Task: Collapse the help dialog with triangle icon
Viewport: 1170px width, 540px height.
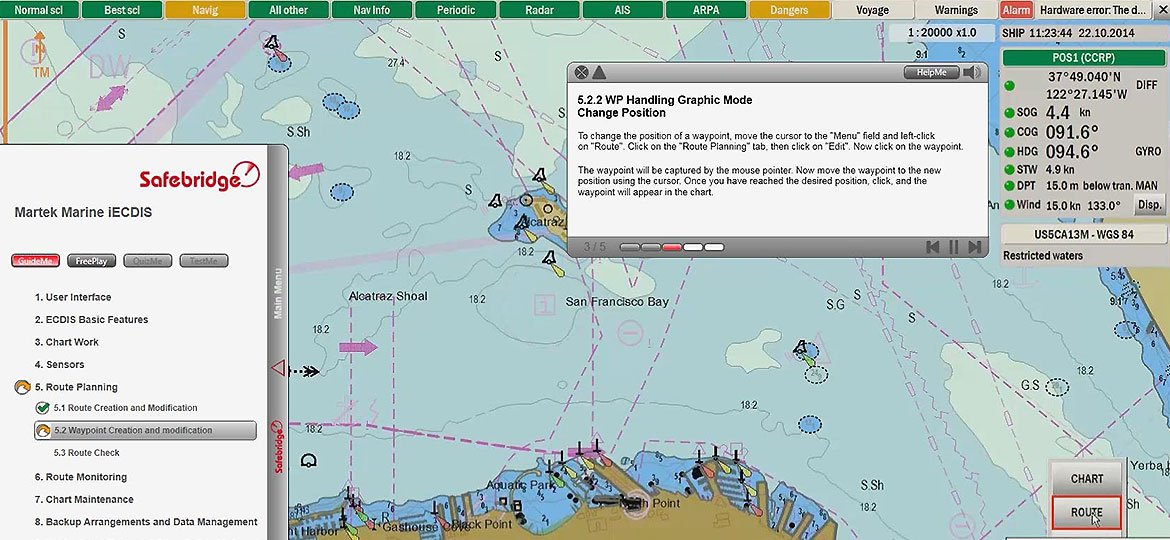Action: 599,72
